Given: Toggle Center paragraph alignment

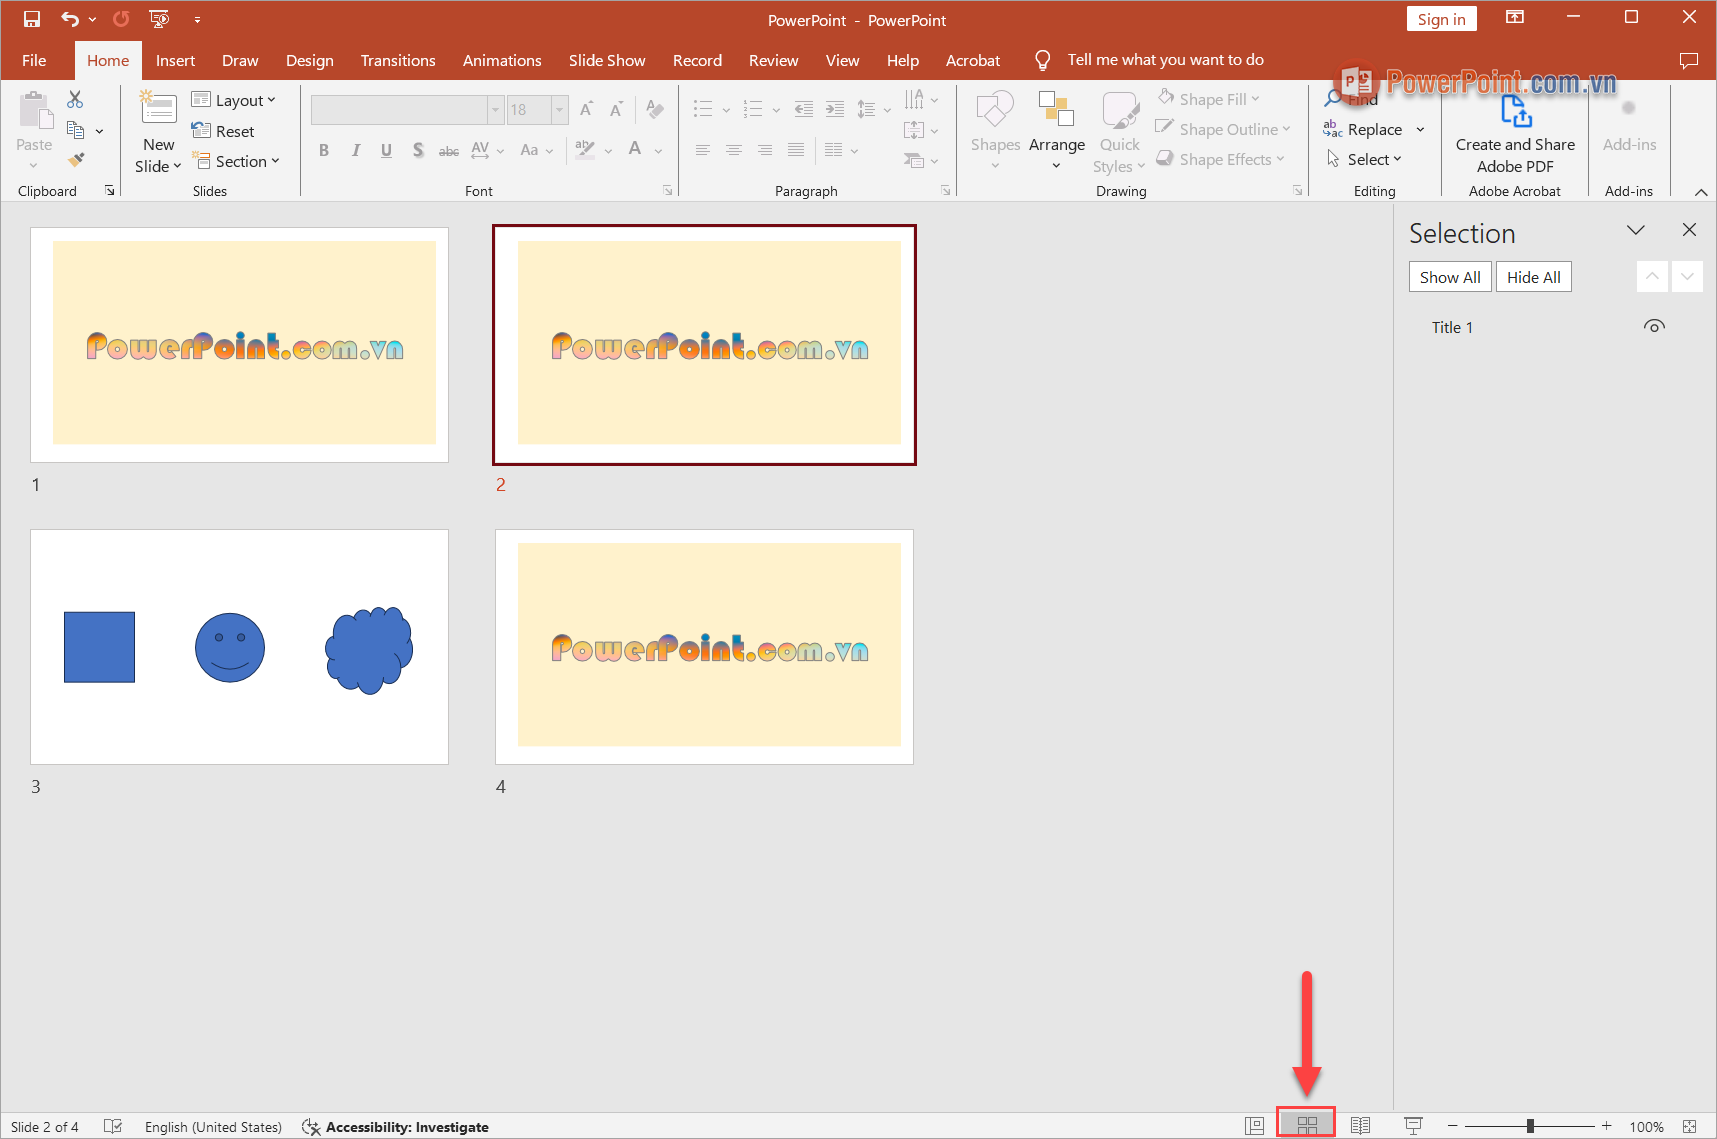Looking at the screenshot, I should pos(734,150).
